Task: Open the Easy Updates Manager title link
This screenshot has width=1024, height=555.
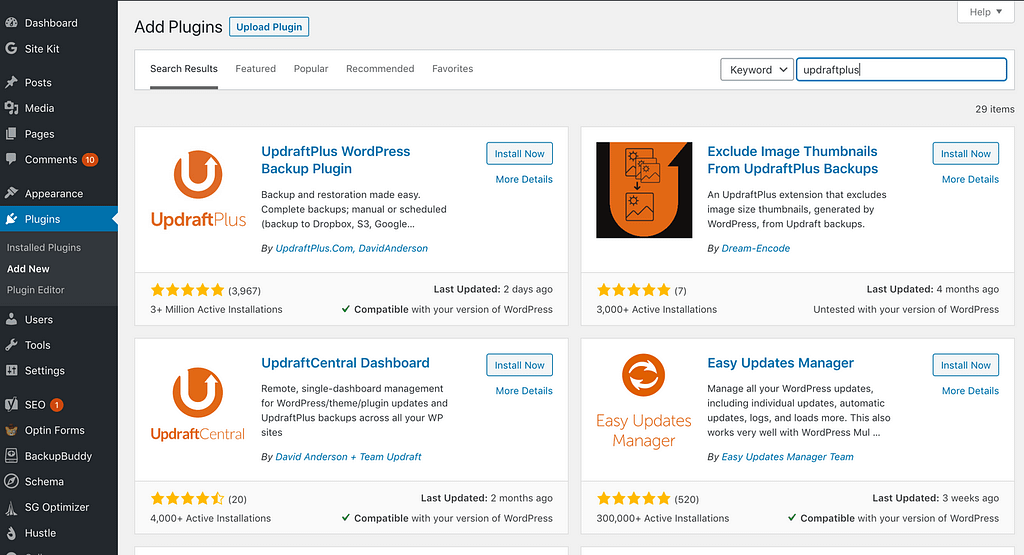Action: [x=780, y=363]
